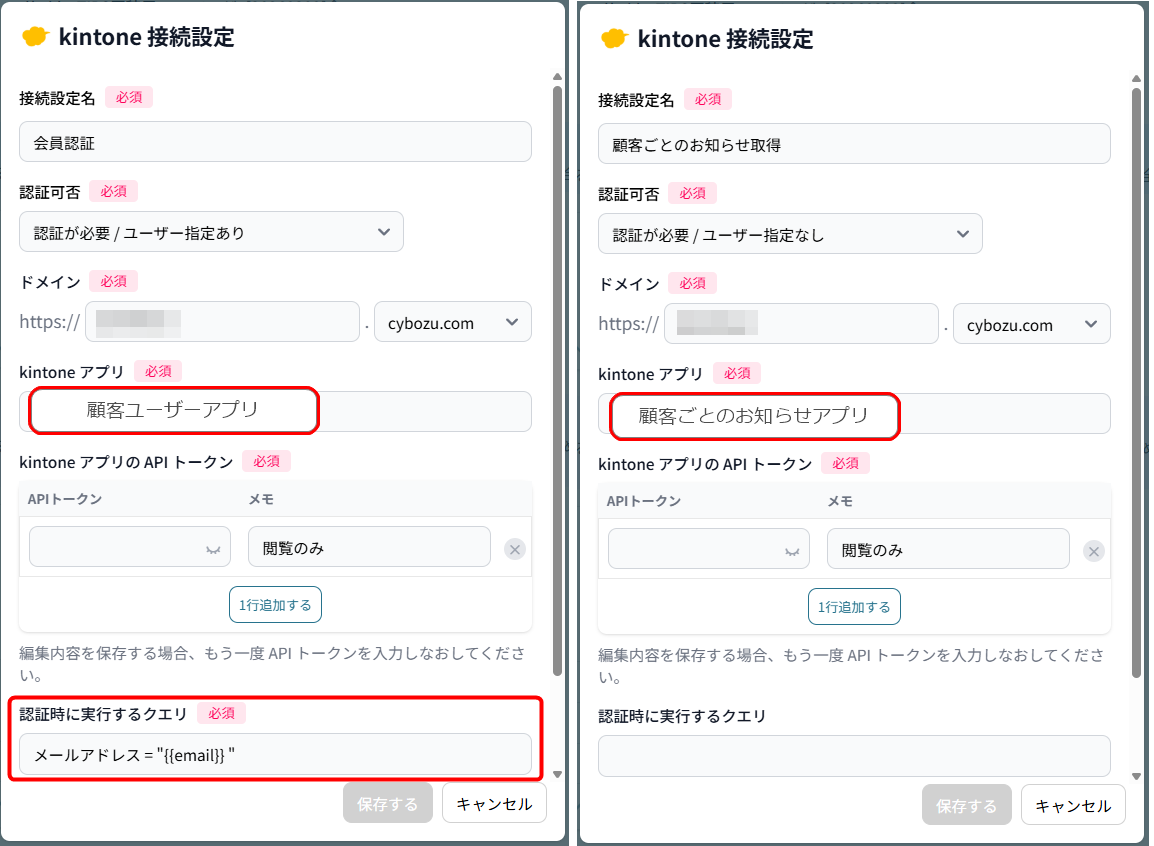Image resolution: width=1154 pixels, height=846 pixels.
Task: Click the right dialog's vertical scrollbar thumb
Action: [x=1136, y=383]
